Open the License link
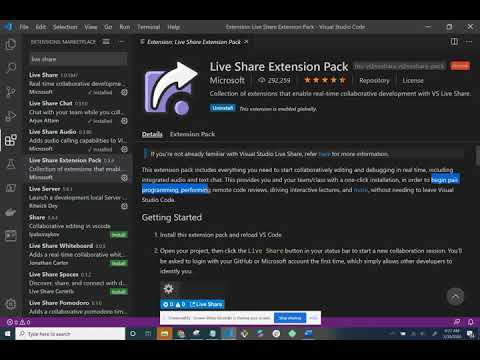The width and height of the screenshot is (480, 360). 413,80
